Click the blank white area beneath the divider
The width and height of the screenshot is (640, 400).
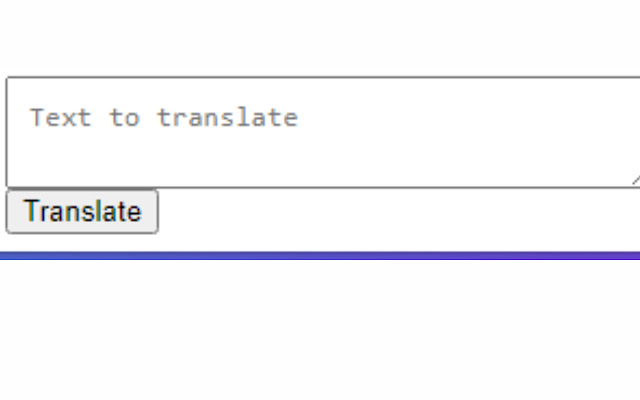pyautogui.click(x=320, y=330)
